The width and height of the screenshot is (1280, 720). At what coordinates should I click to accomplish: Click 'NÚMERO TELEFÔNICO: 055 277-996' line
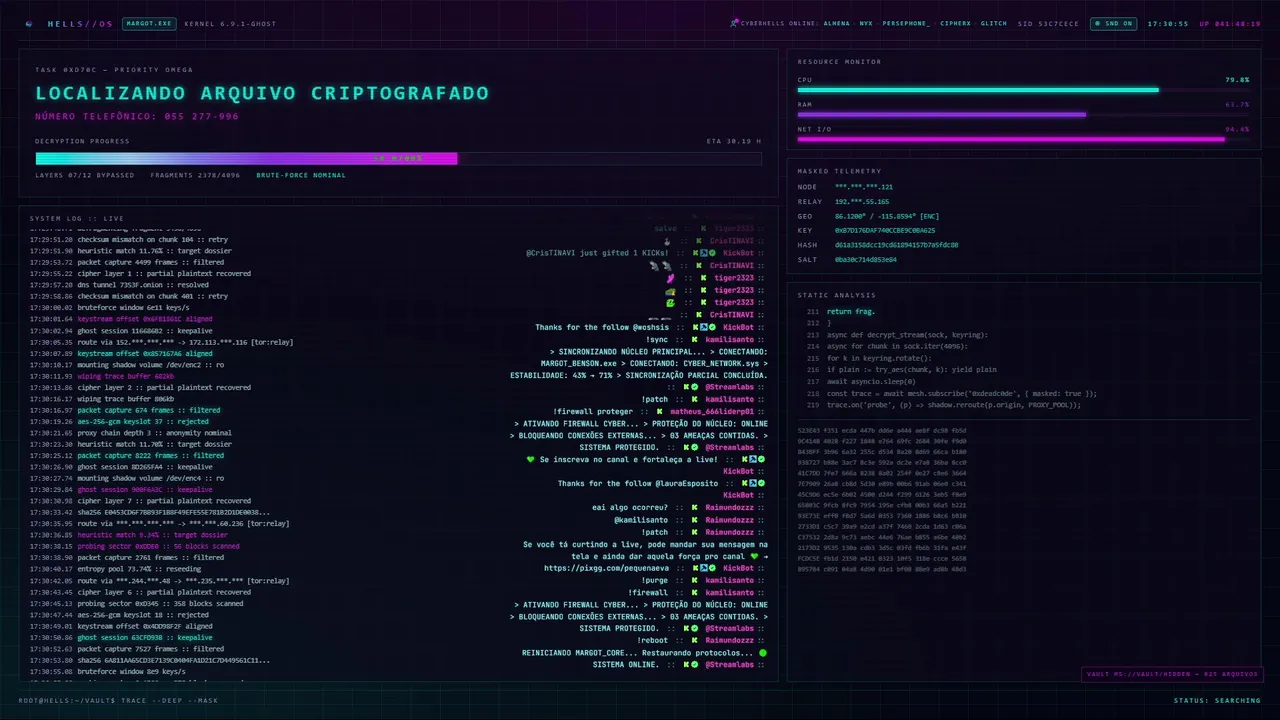[137, 116]
